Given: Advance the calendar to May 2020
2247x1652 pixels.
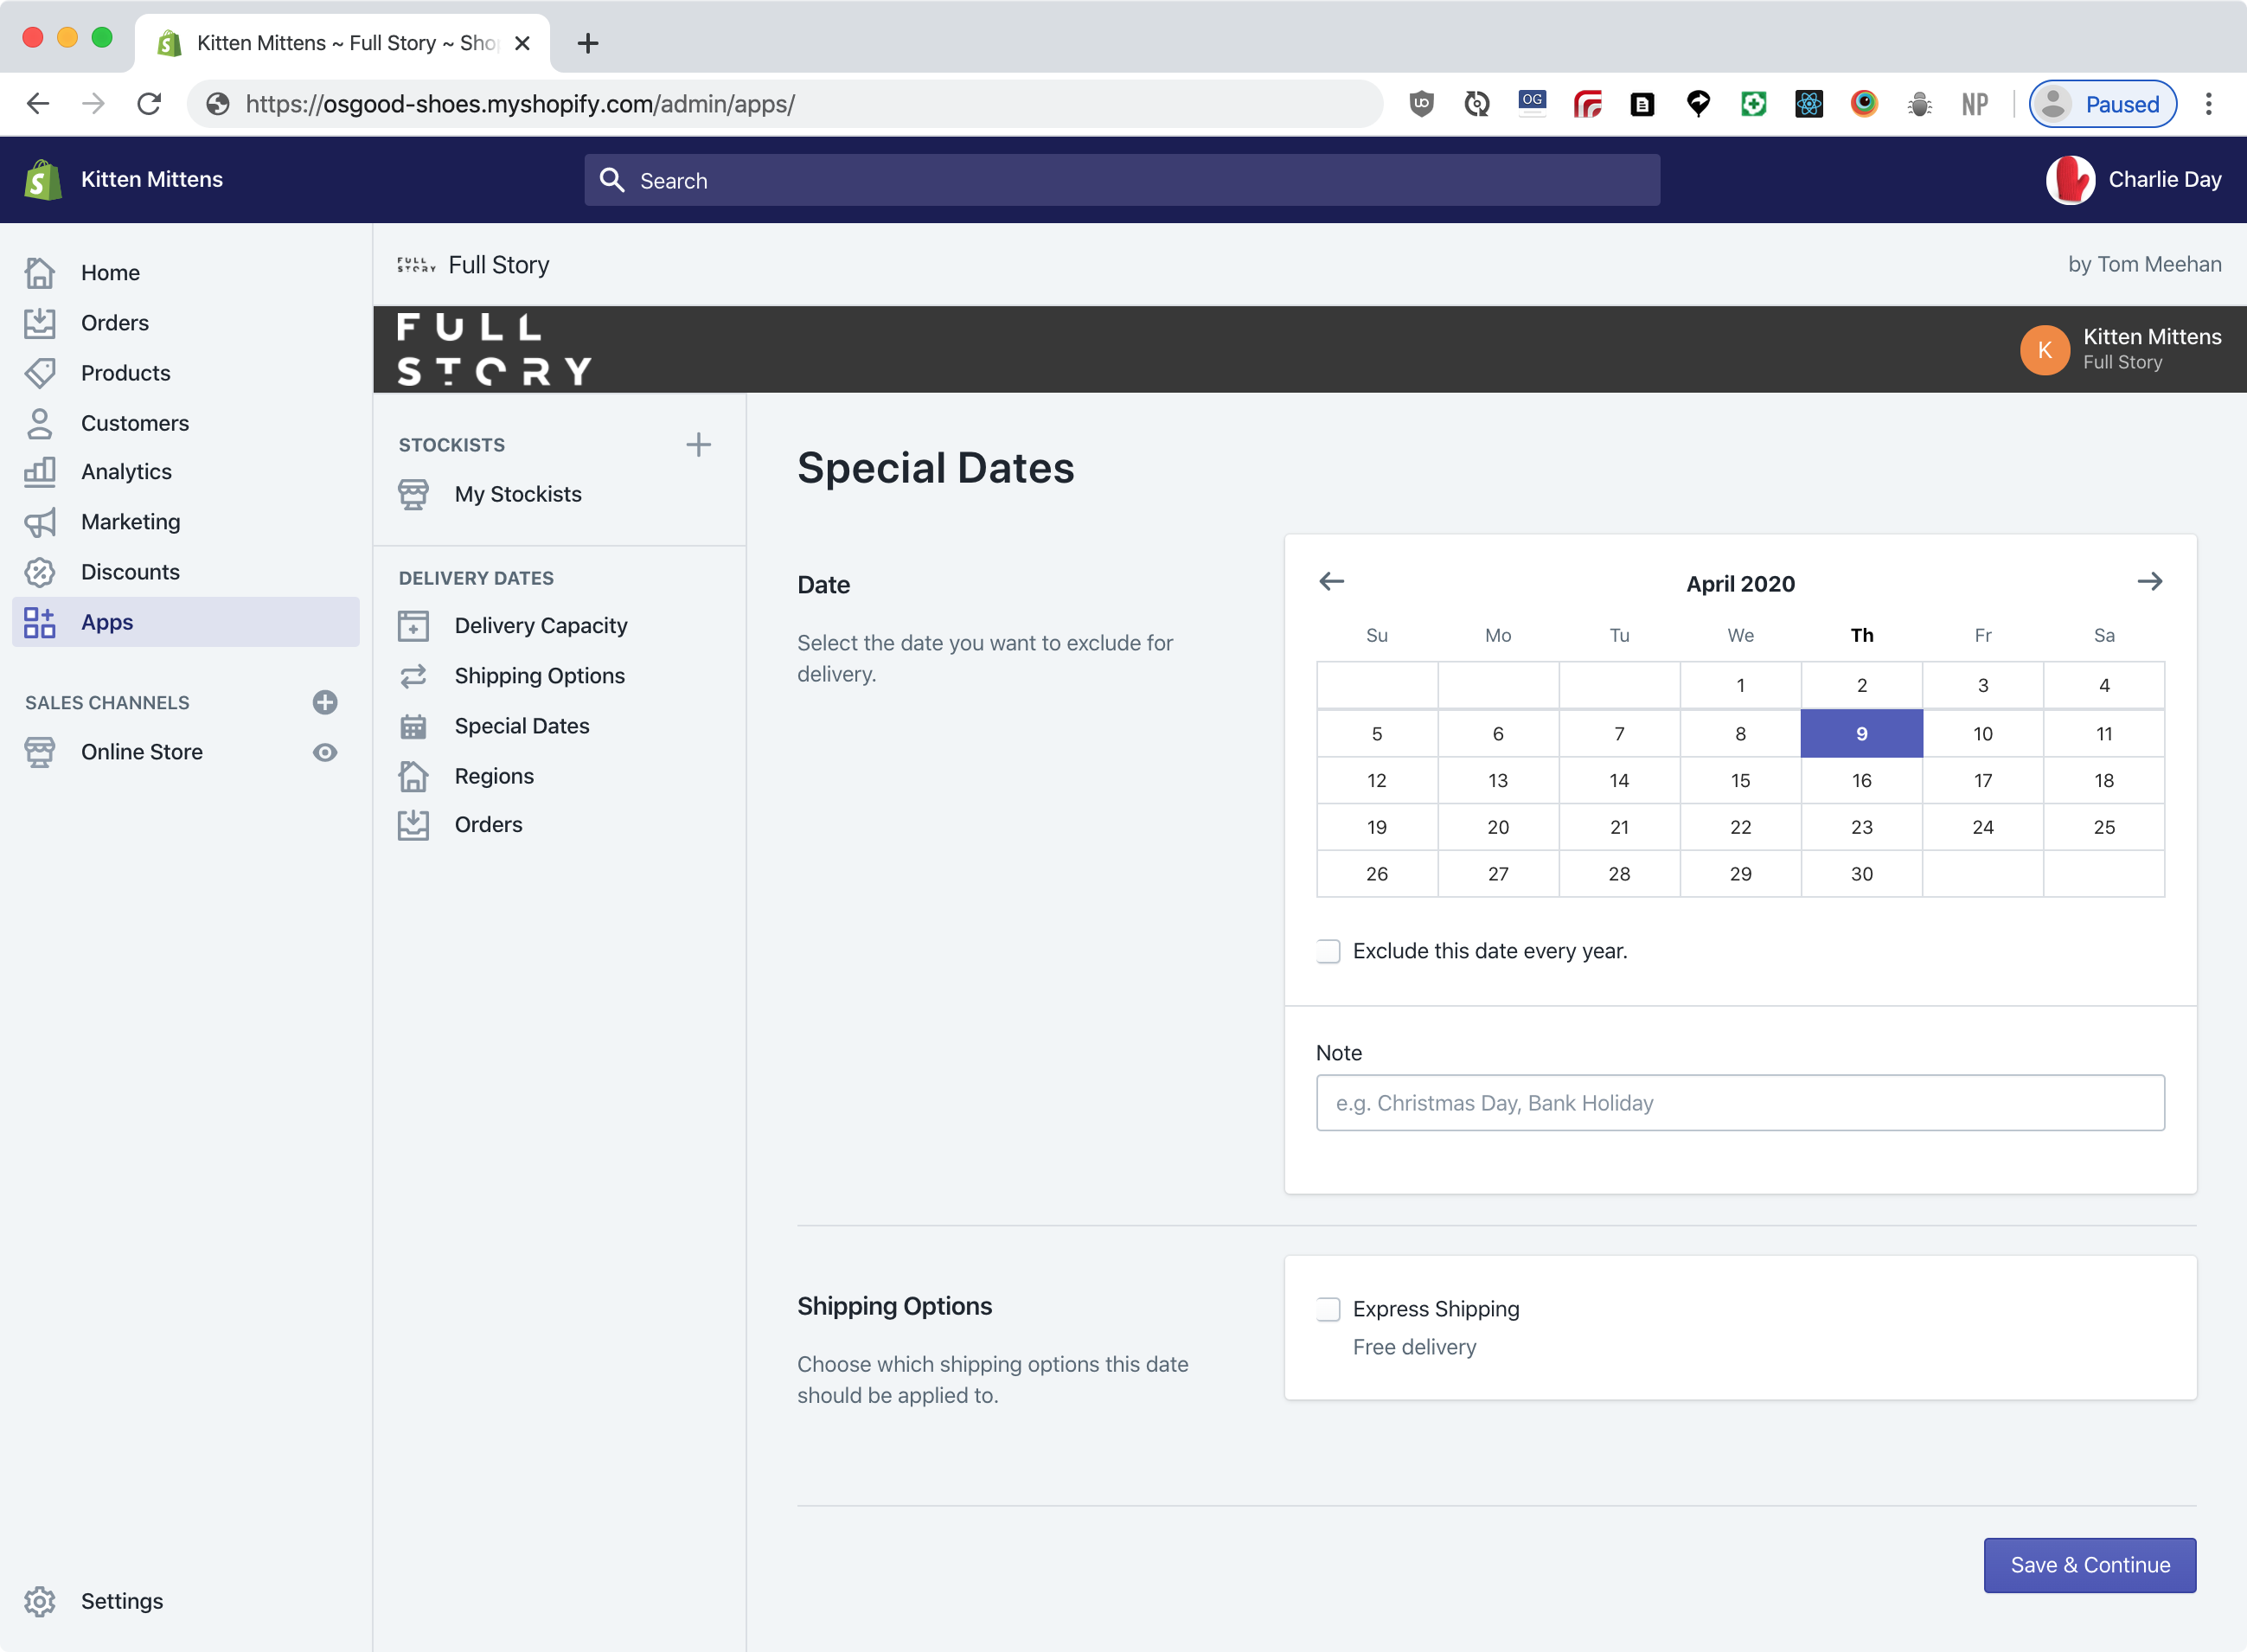Looking at the screenshot, I should pyautogui.click(x=2151, y=581).
